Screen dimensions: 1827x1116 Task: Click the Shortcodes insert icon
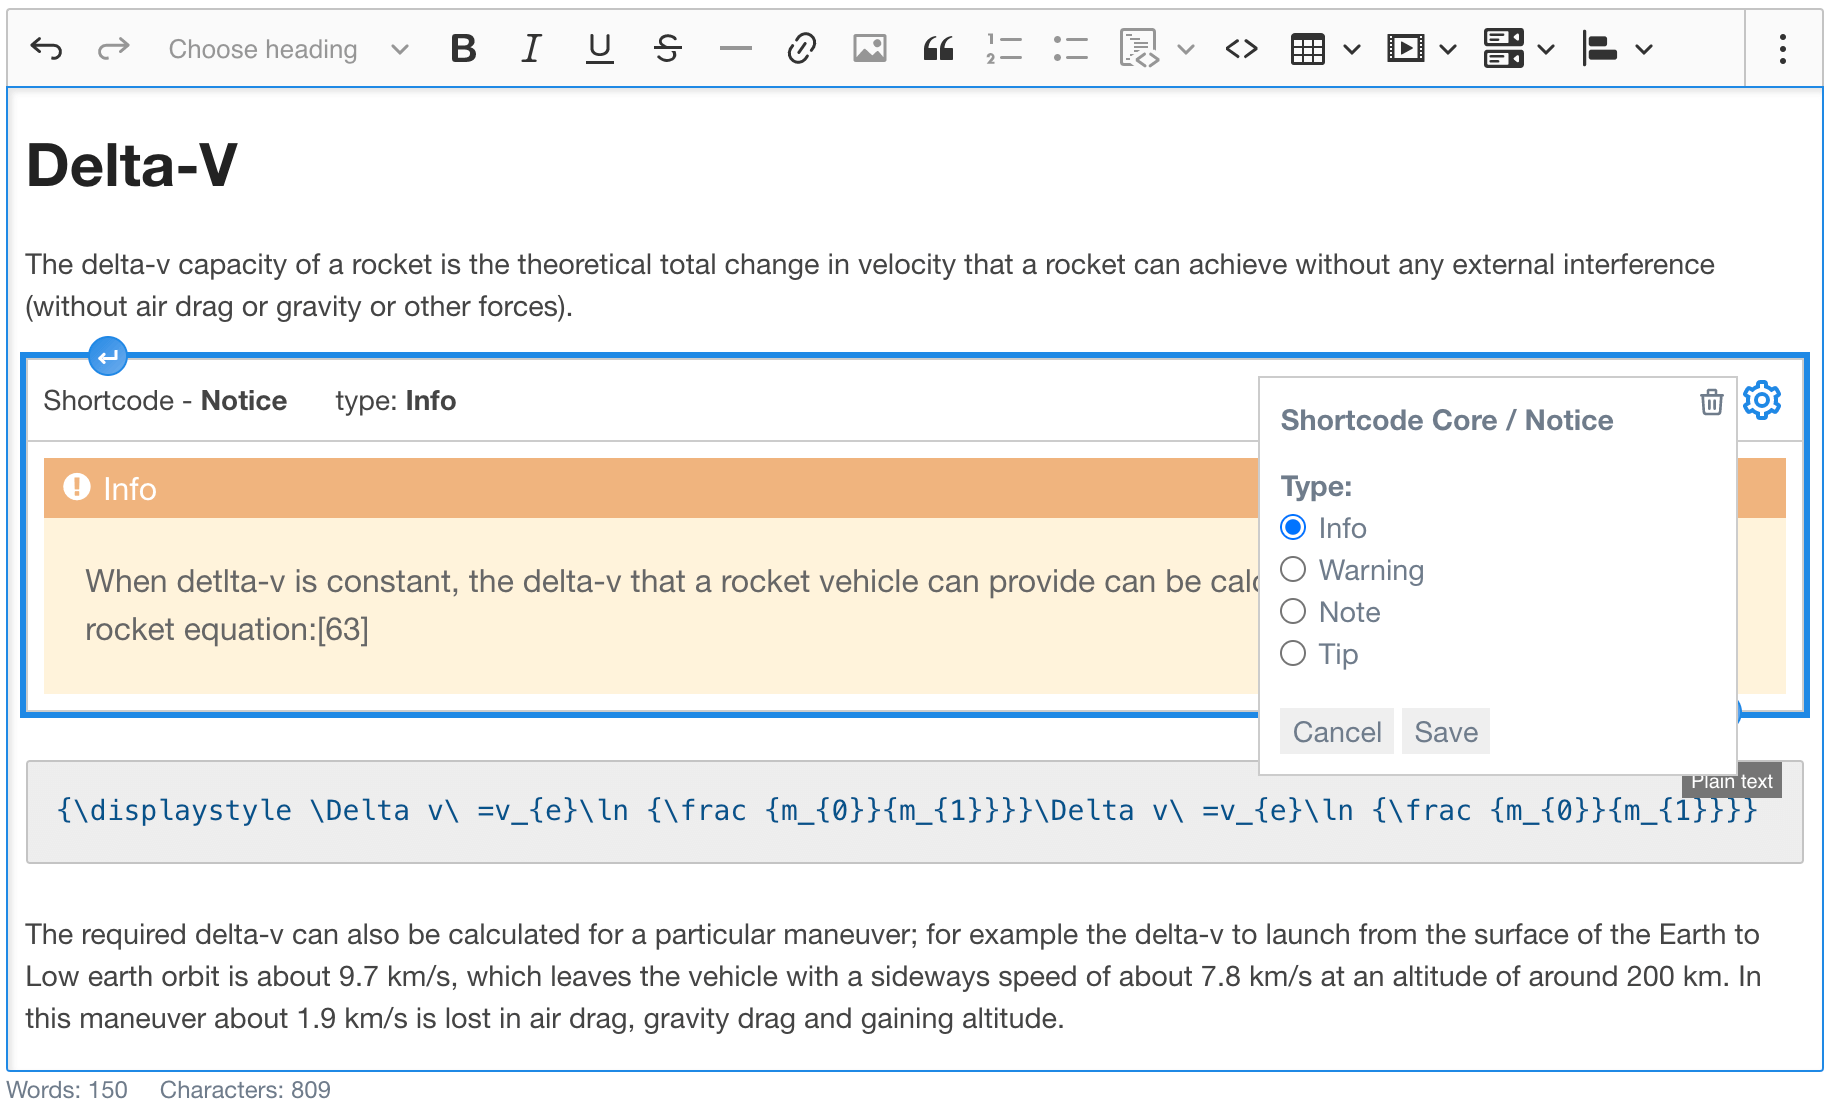(x=1503, y=48)
